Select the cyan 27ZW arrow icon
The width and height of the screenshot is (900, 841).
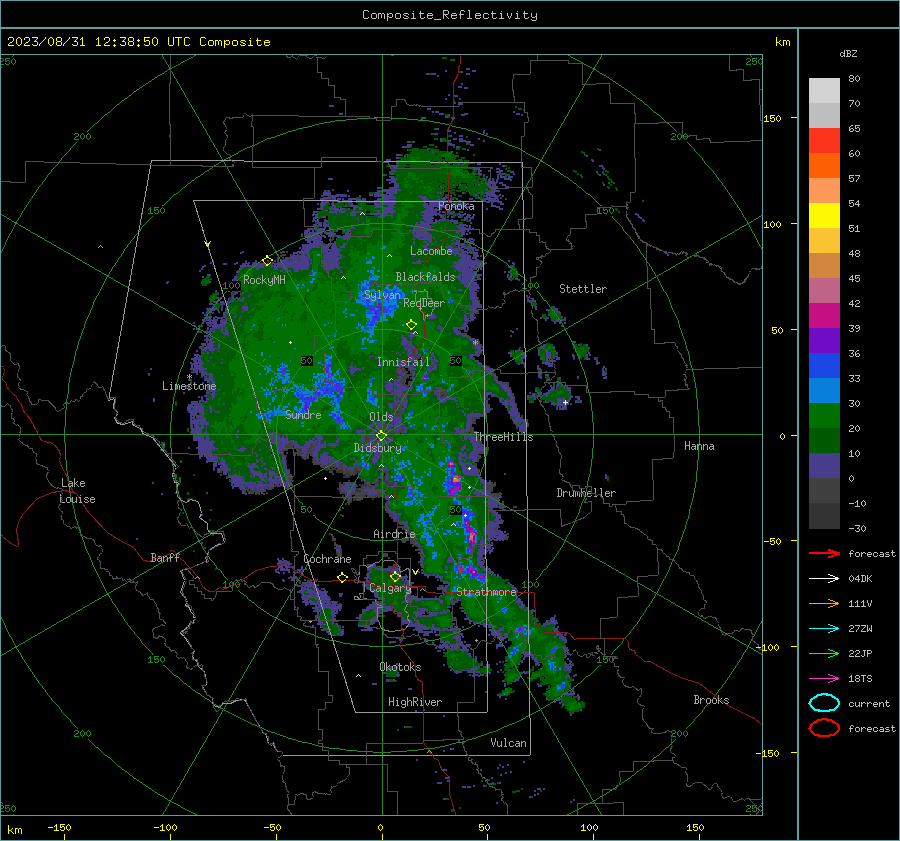pyautogui.click(x=824, y=629)
